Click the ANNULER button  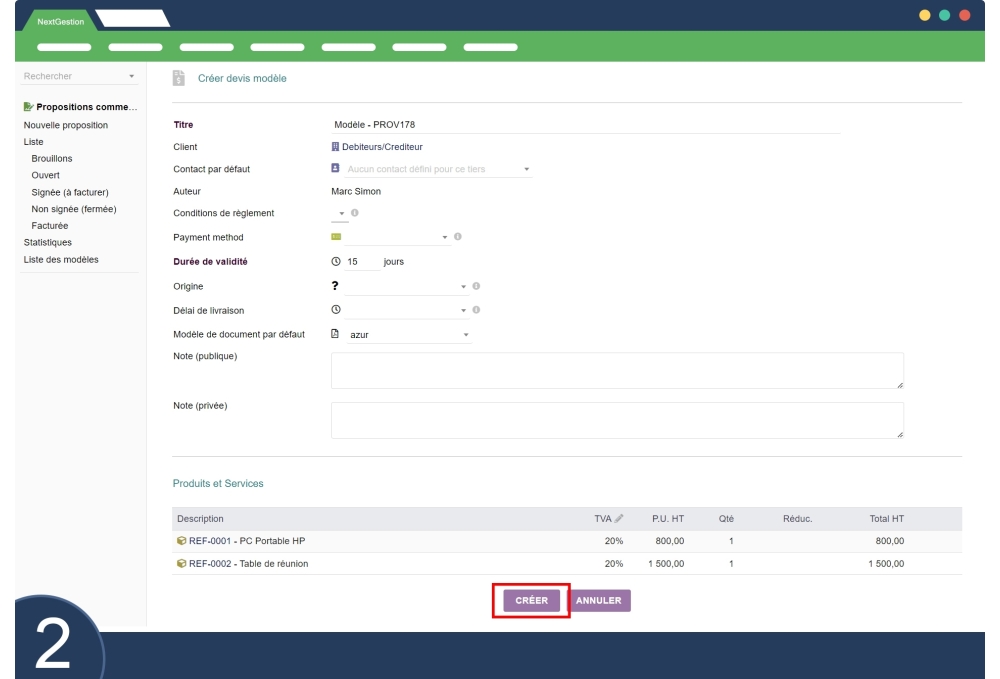[599, 601]
